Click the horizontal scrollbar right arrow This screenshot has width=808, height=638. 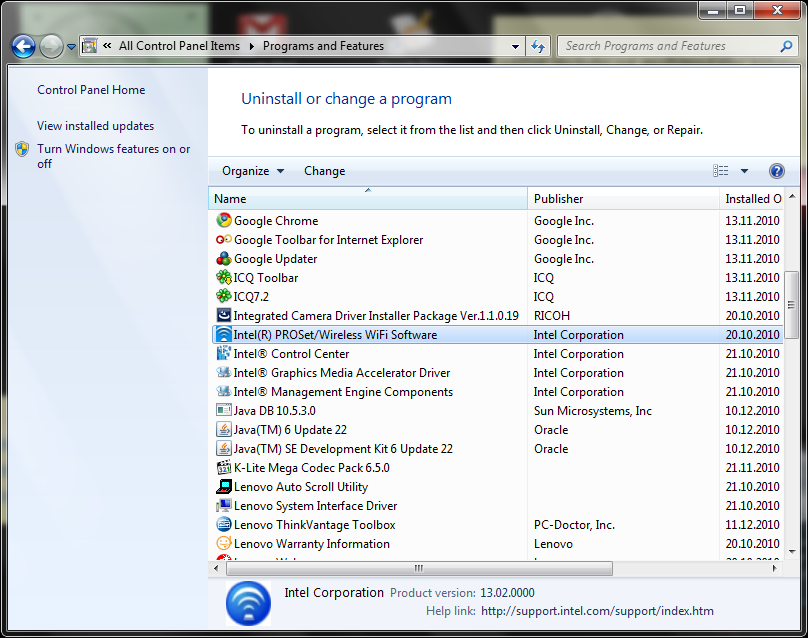pos(774,568)
